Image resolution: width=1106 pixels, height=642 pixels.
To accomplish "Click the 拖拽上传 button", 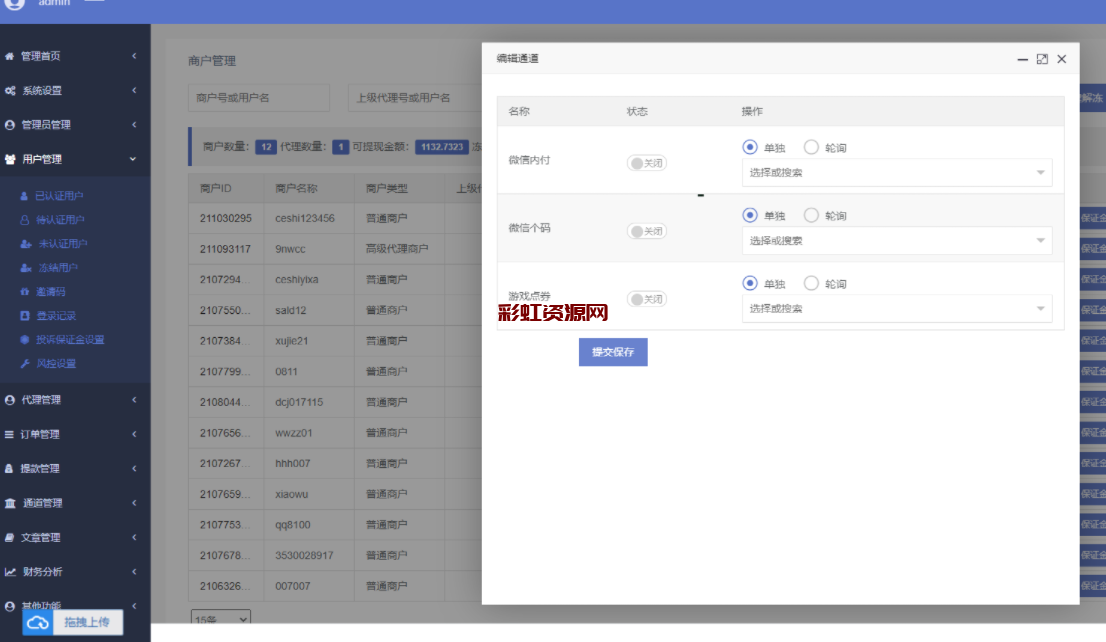I will point(88,622).
